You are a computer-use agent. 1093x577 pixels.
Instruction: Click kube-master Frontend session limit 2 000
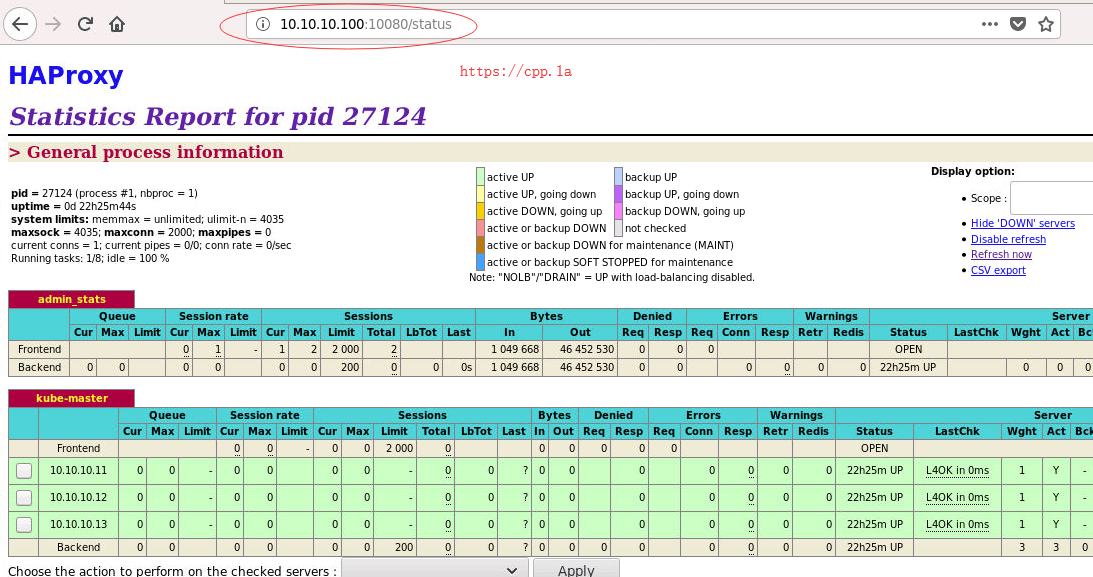click(x=394, y=448)
